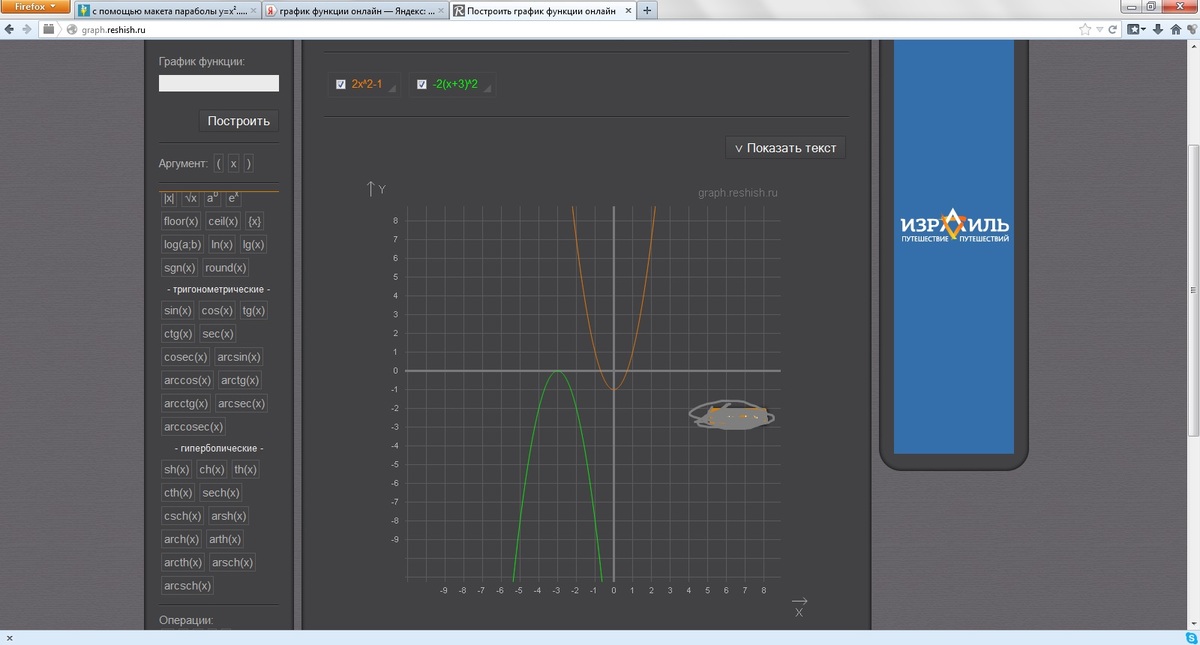1200x645 pixels.
Task: Insert the ch(x) function
Action: coord(212,470)
